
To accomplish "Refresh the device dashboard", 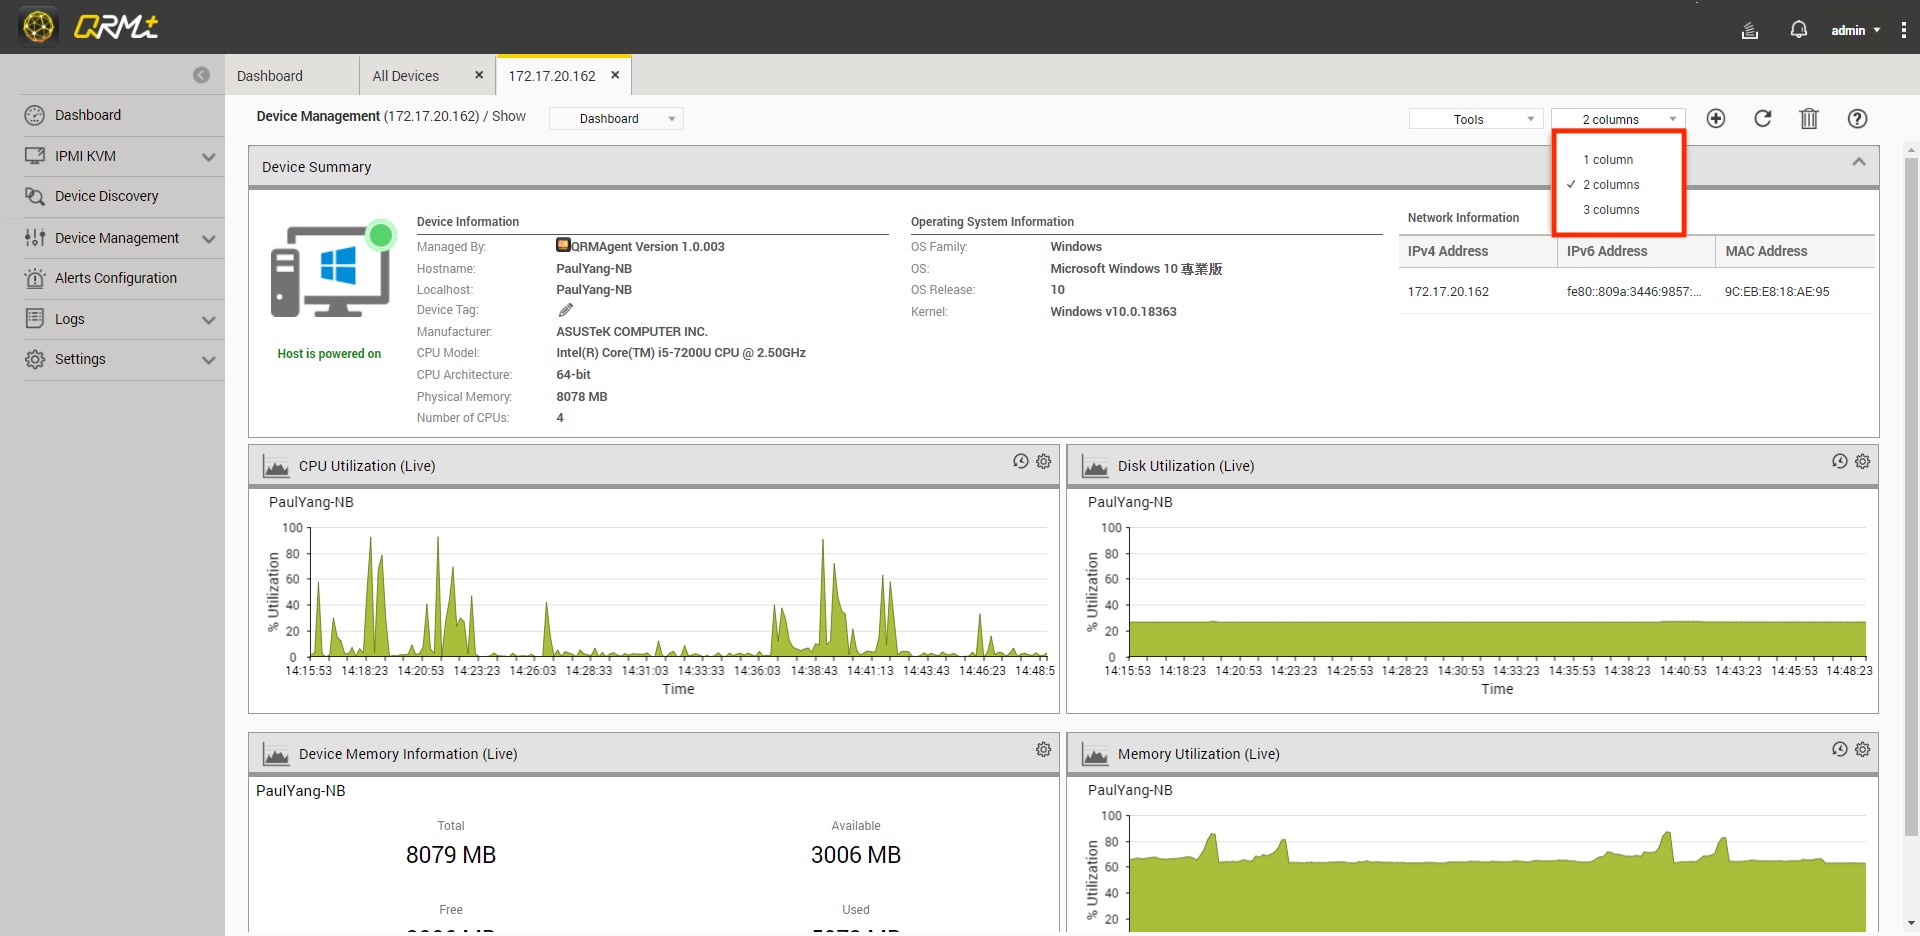I will (1762, 119).
